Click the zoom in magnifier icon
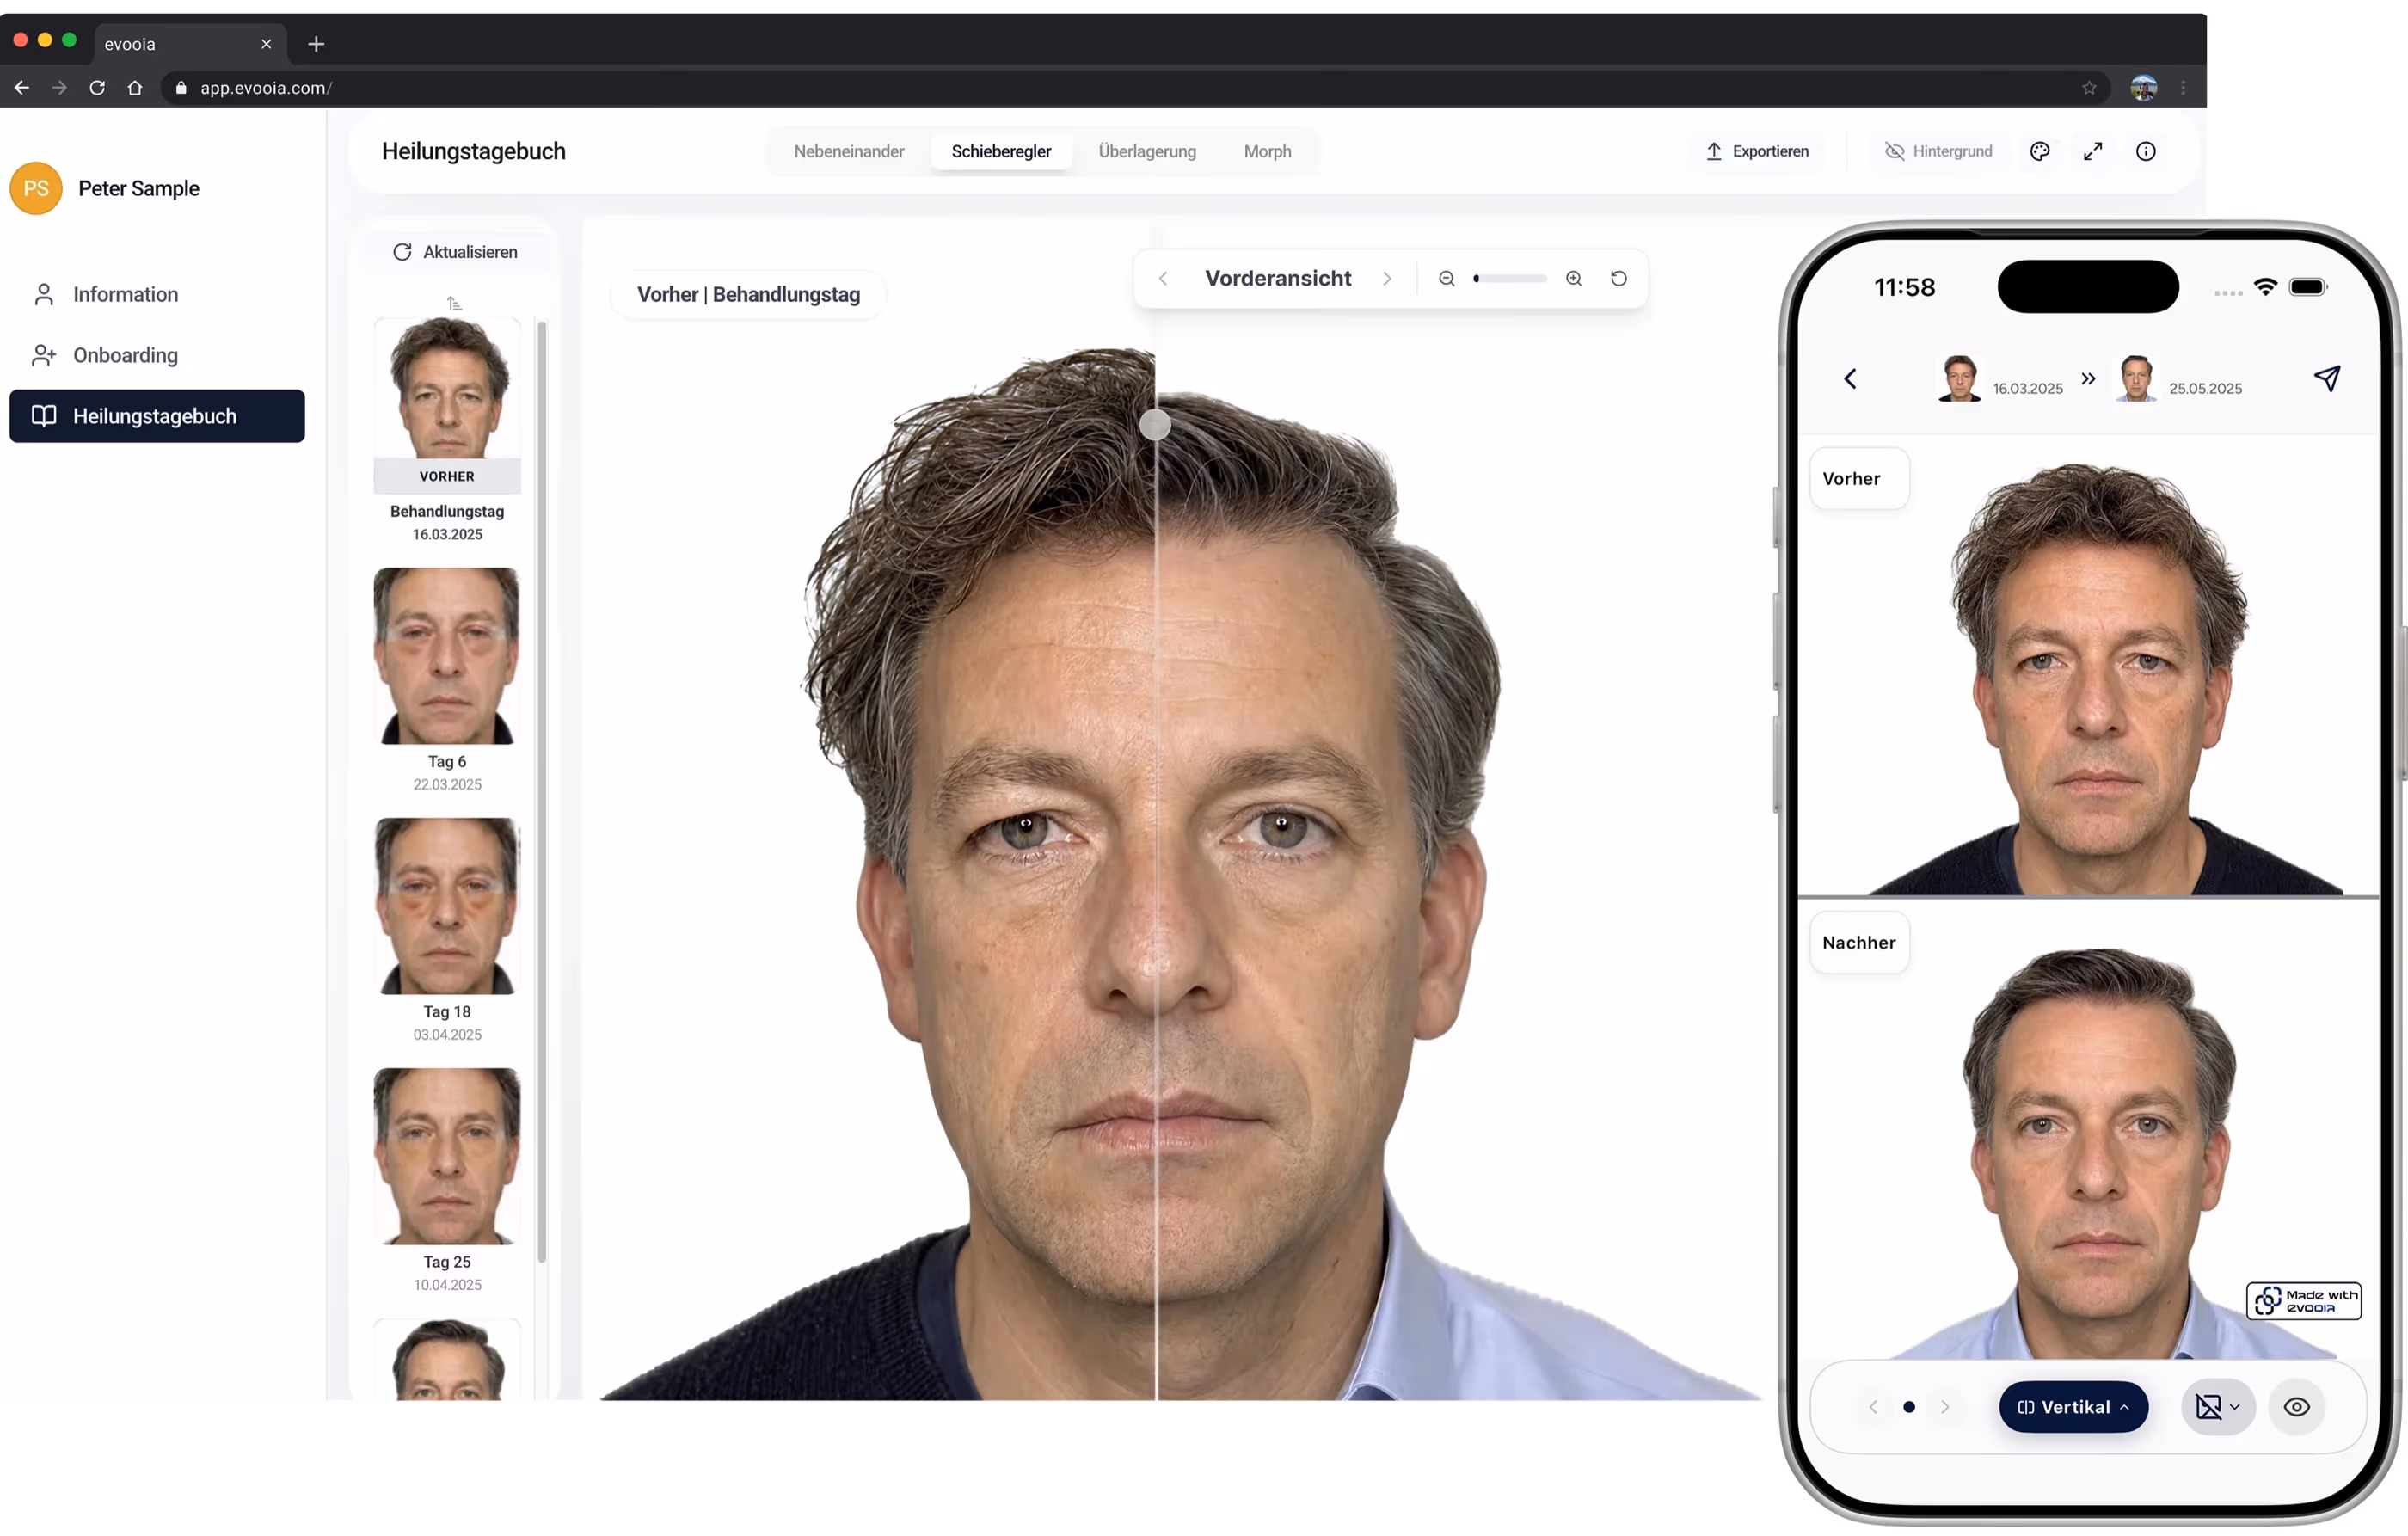The height and width of the screenshot is (1536, 2408). 1574,279
